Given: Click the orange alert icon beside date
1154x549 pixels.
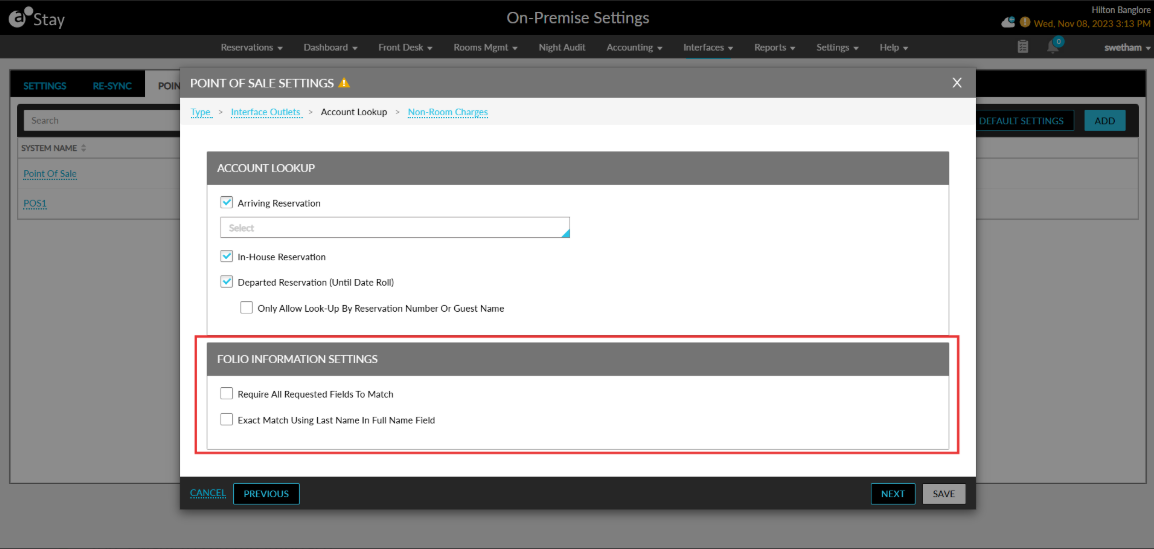Looking at the screenshot, I should coord(1024,23).
